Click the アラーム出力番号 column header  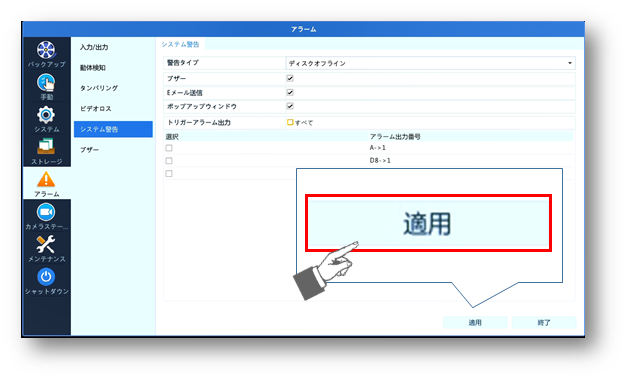[395, 137]
